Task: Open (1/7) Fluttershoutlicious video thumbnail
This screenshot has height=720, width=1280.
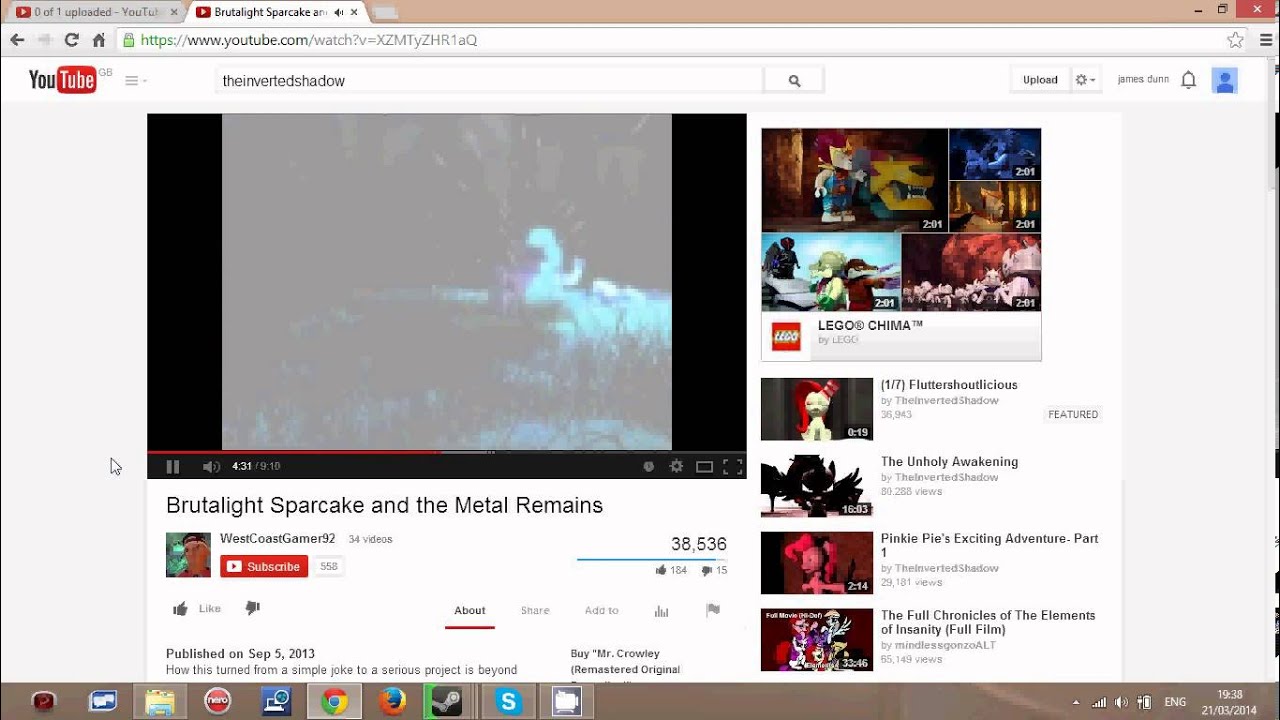Action: click(817, 409)
